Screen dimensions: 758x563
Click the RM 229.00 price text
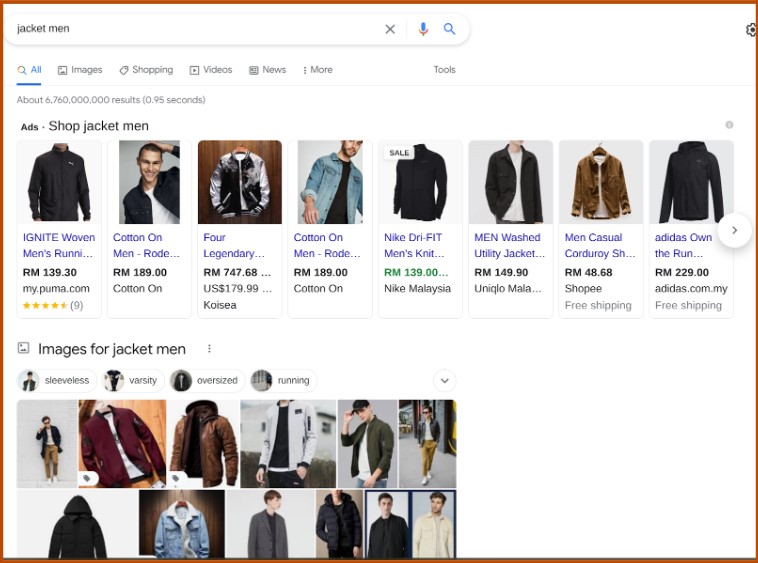[x=682, y=273]
